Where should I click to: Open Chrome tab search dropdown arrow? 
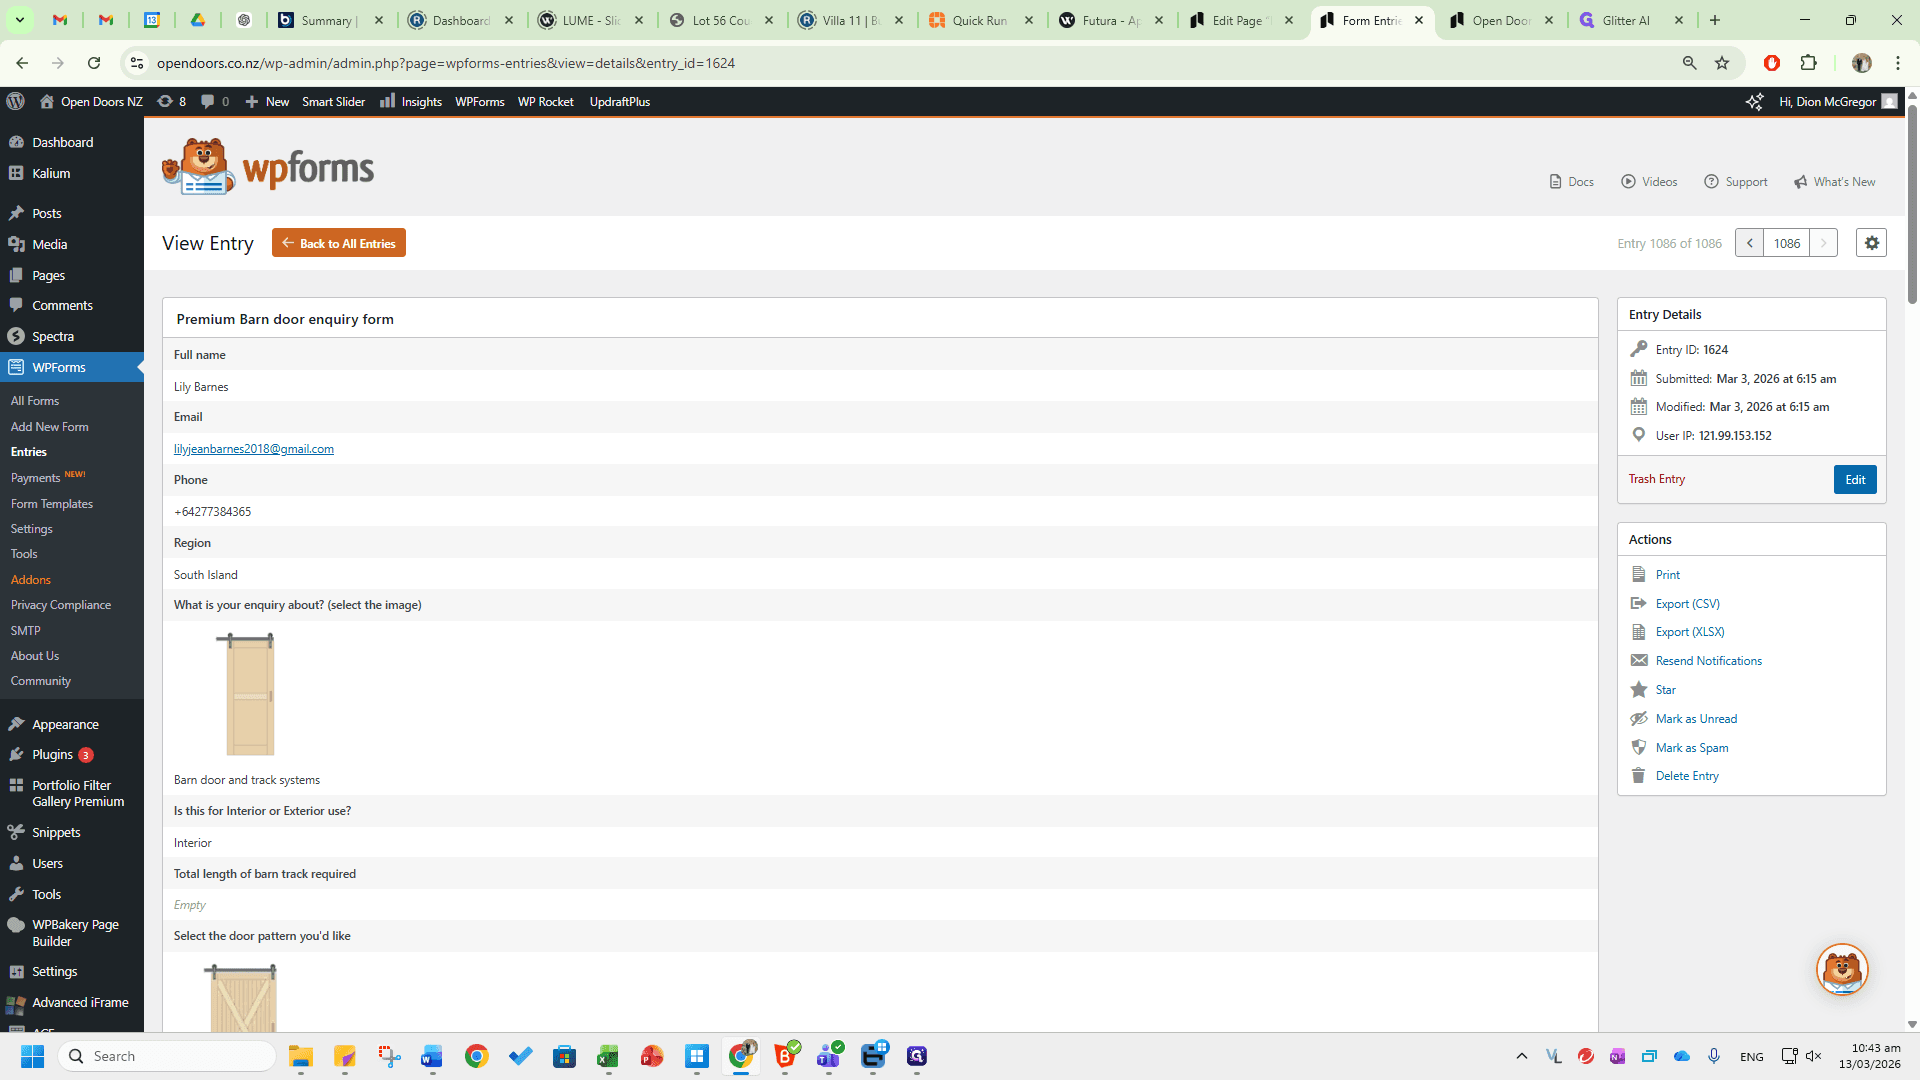pos(19,20)
